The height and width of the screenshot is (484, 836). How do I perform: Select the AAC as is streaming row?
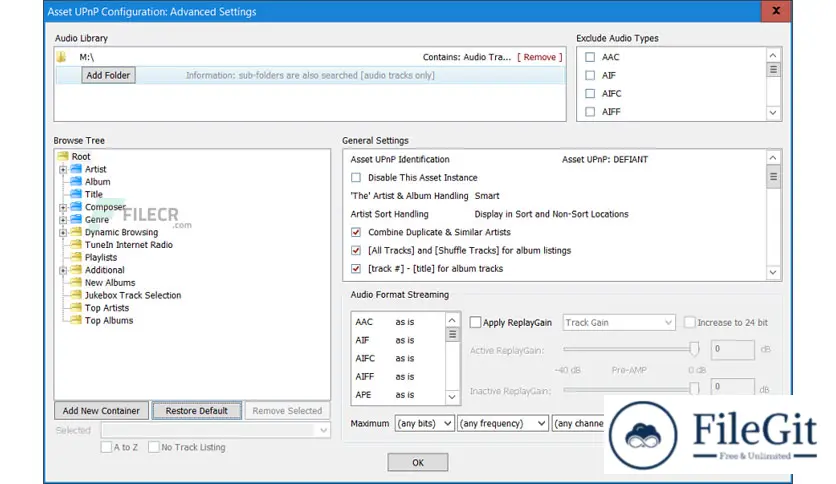tap(398, 322)
